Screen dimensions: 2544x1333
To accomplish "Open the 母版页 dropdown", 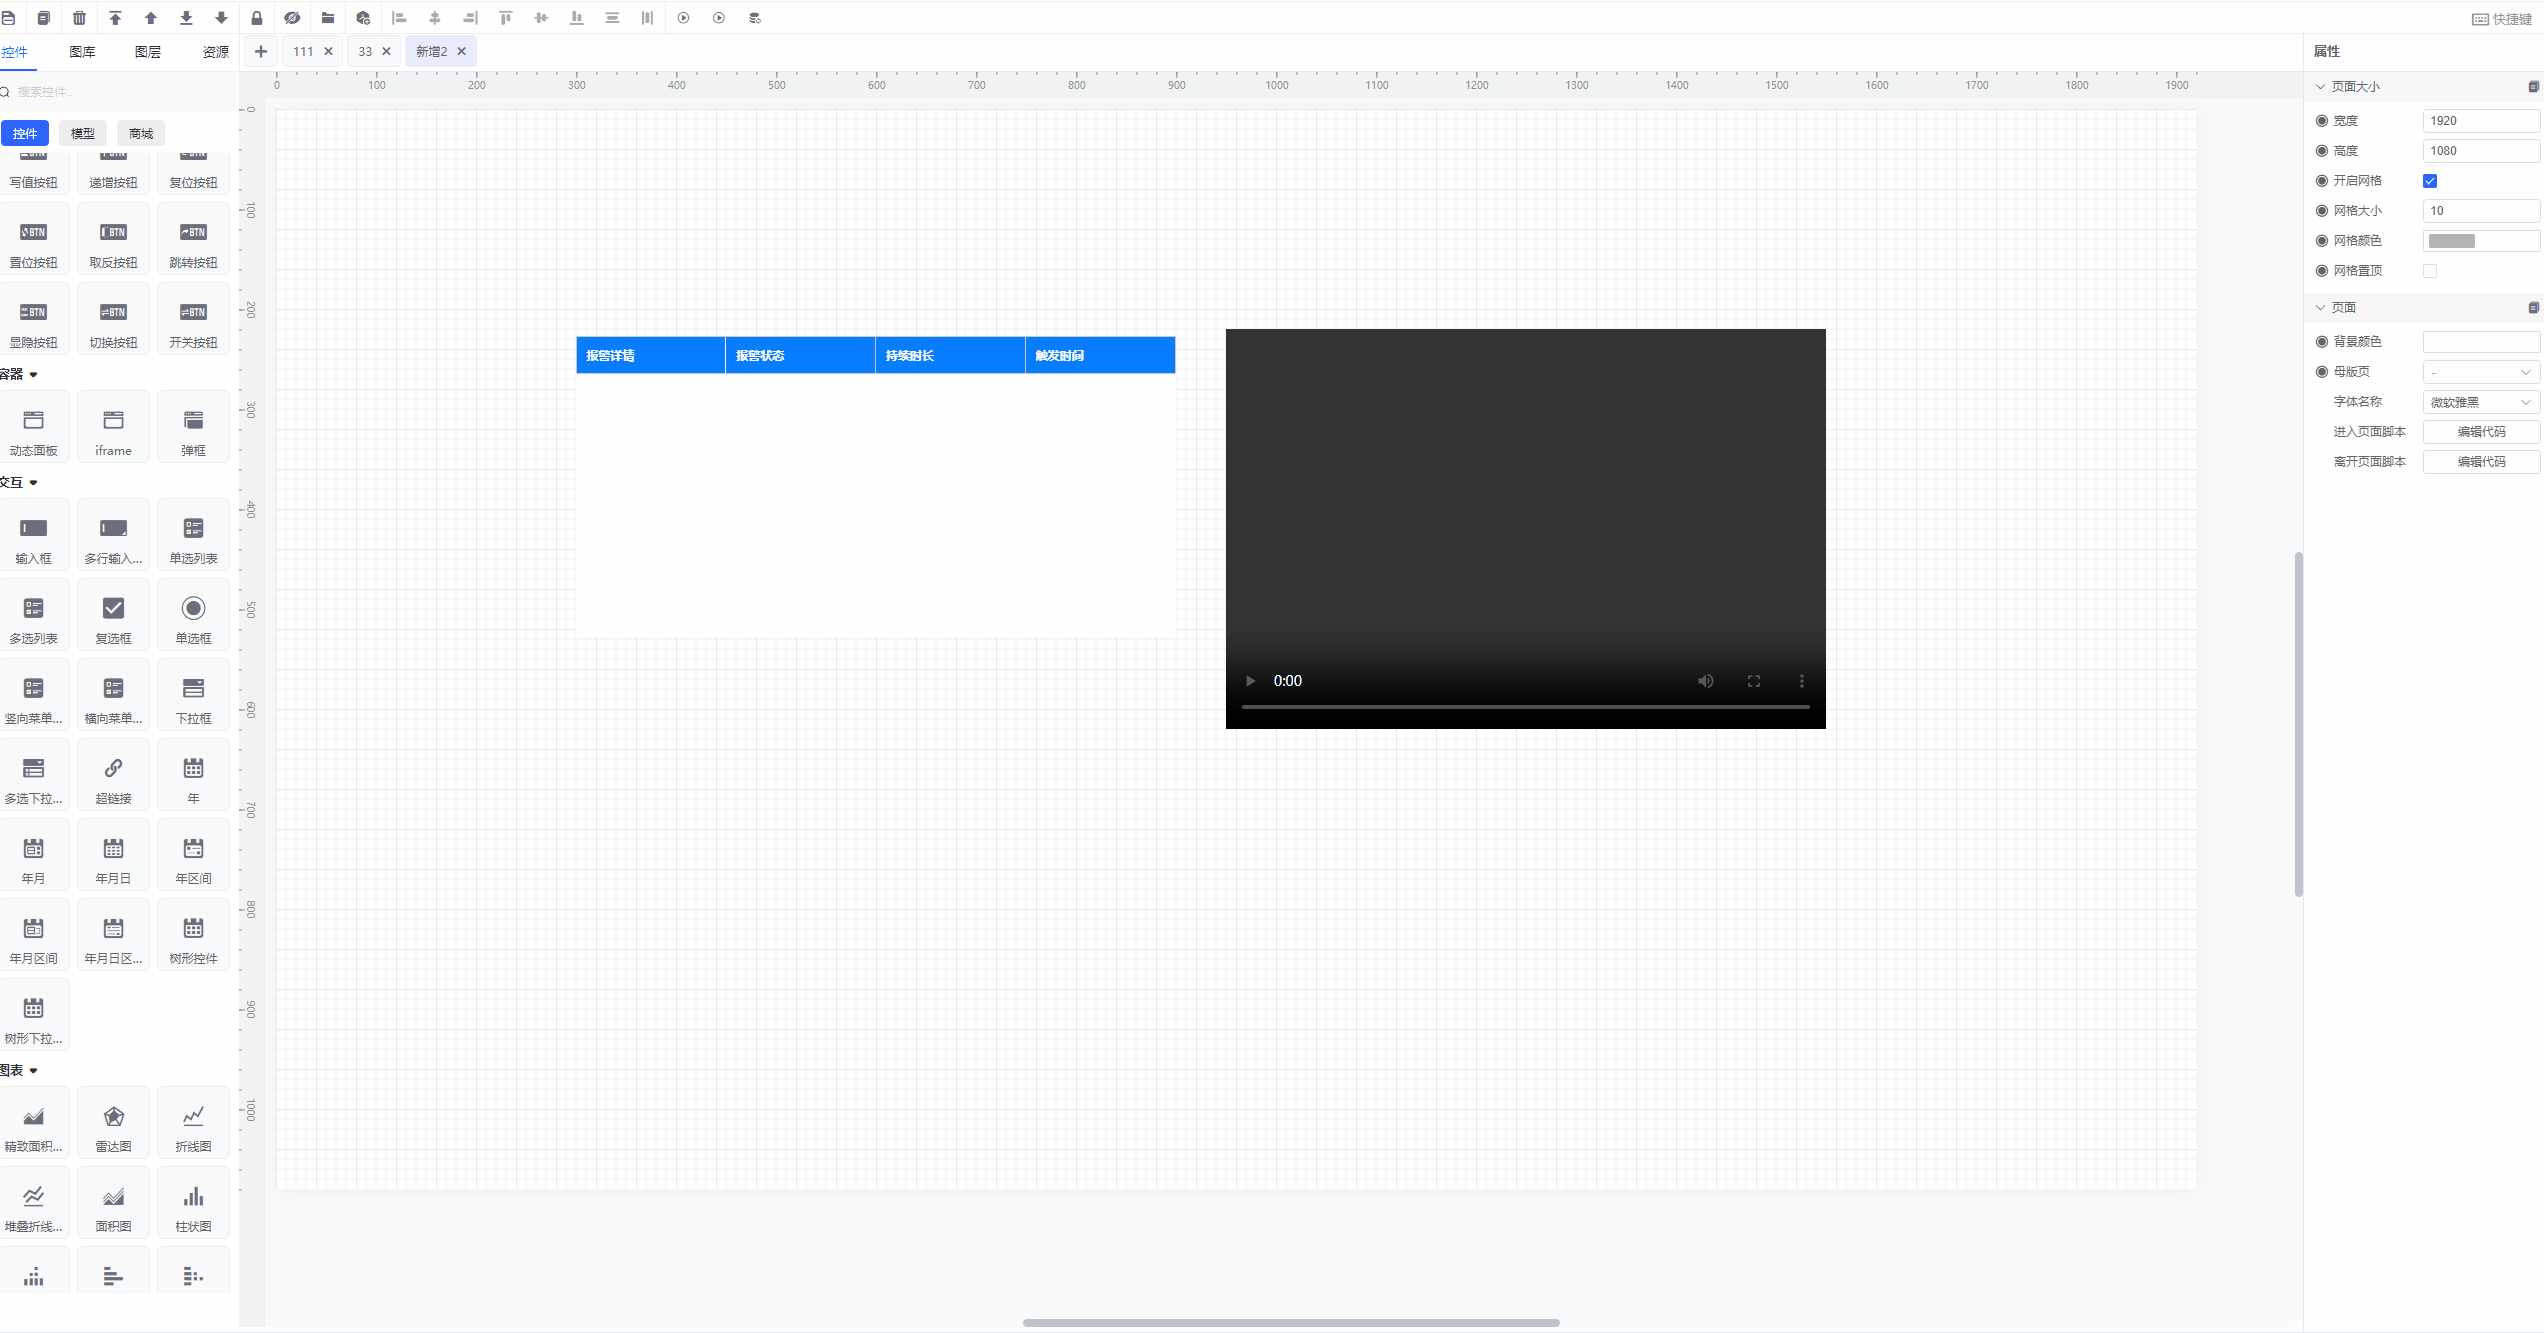I will pyautogui.click(x=2480, y=372).
